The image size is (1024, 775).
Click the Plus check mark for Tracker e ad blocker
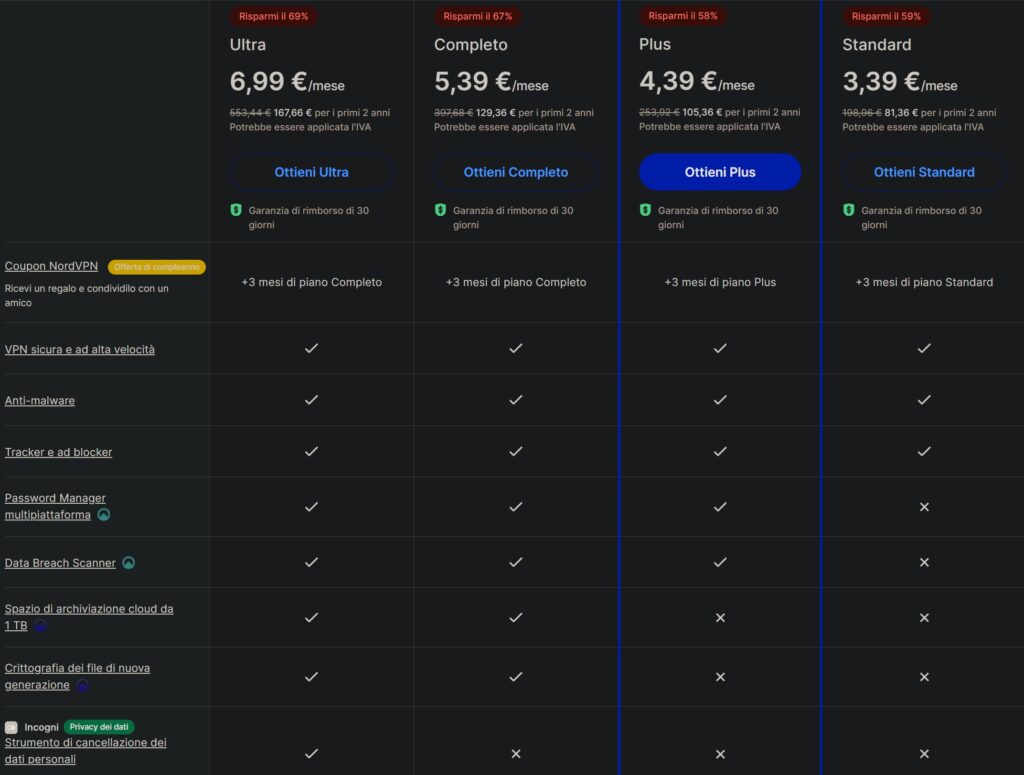[x=720, y=451]
